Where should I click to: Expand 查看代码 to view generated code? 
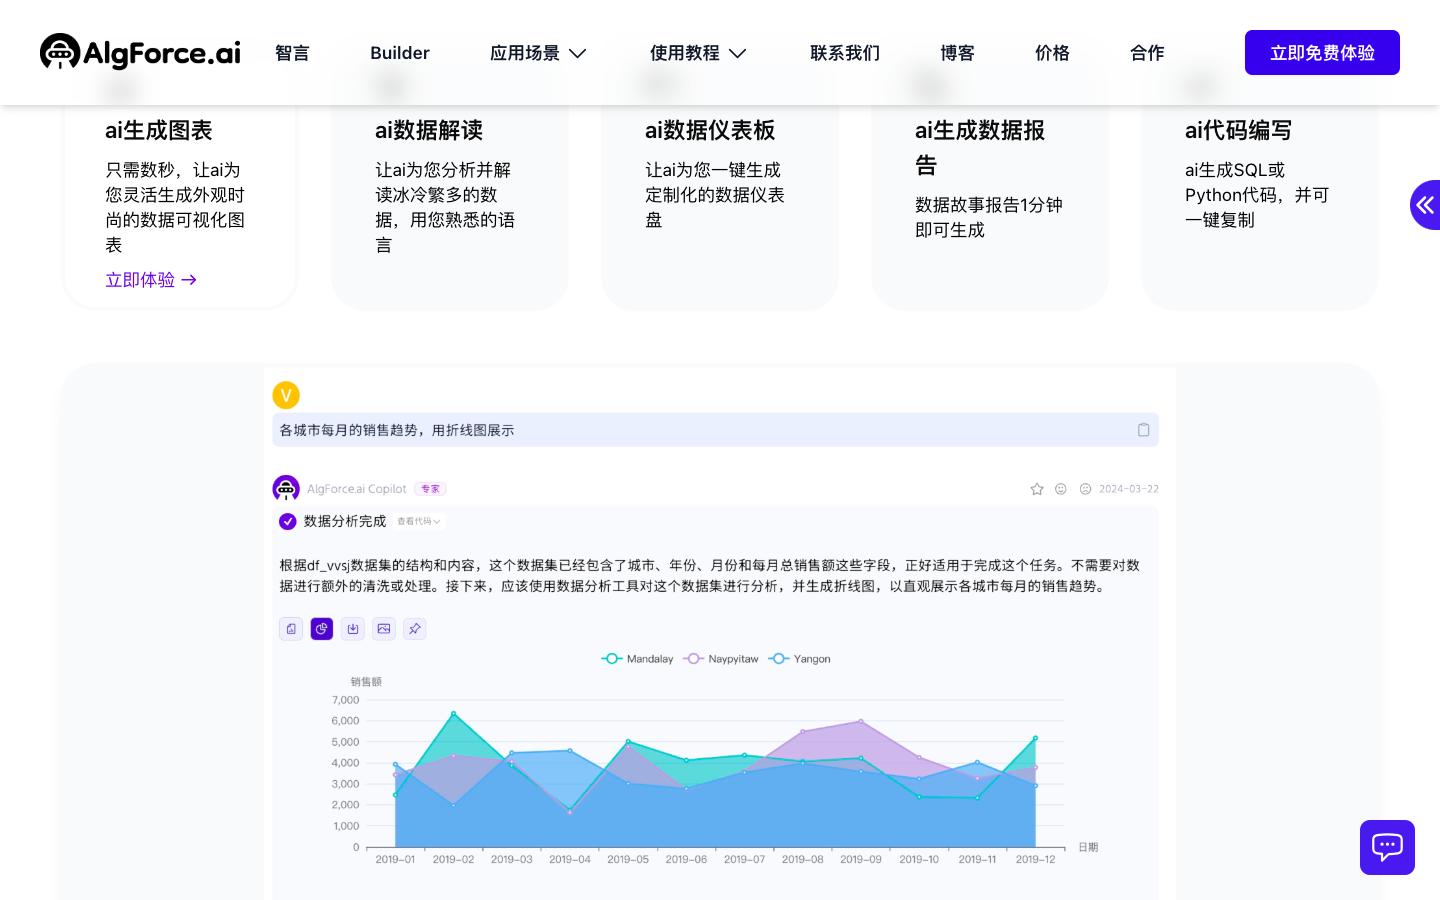418,521
